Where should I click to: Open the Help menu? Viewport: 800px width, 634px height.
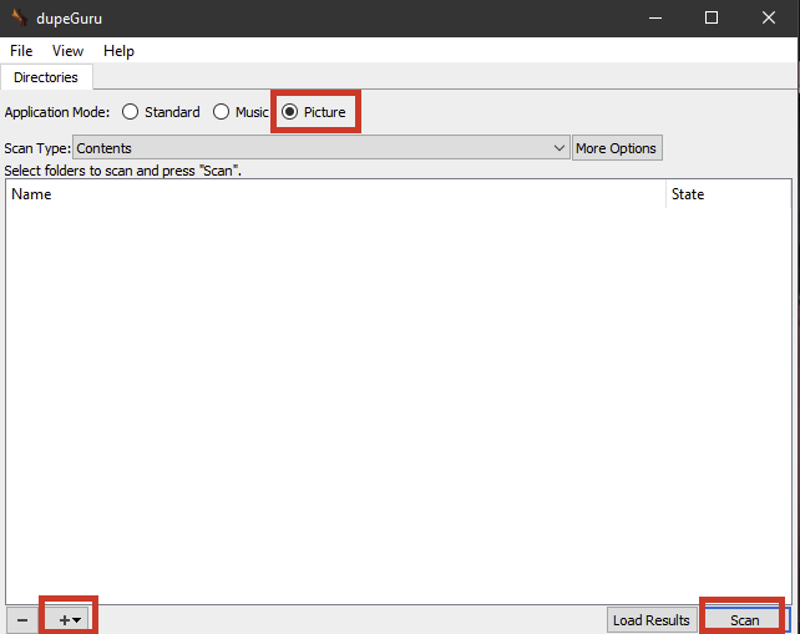coord(118,51)
